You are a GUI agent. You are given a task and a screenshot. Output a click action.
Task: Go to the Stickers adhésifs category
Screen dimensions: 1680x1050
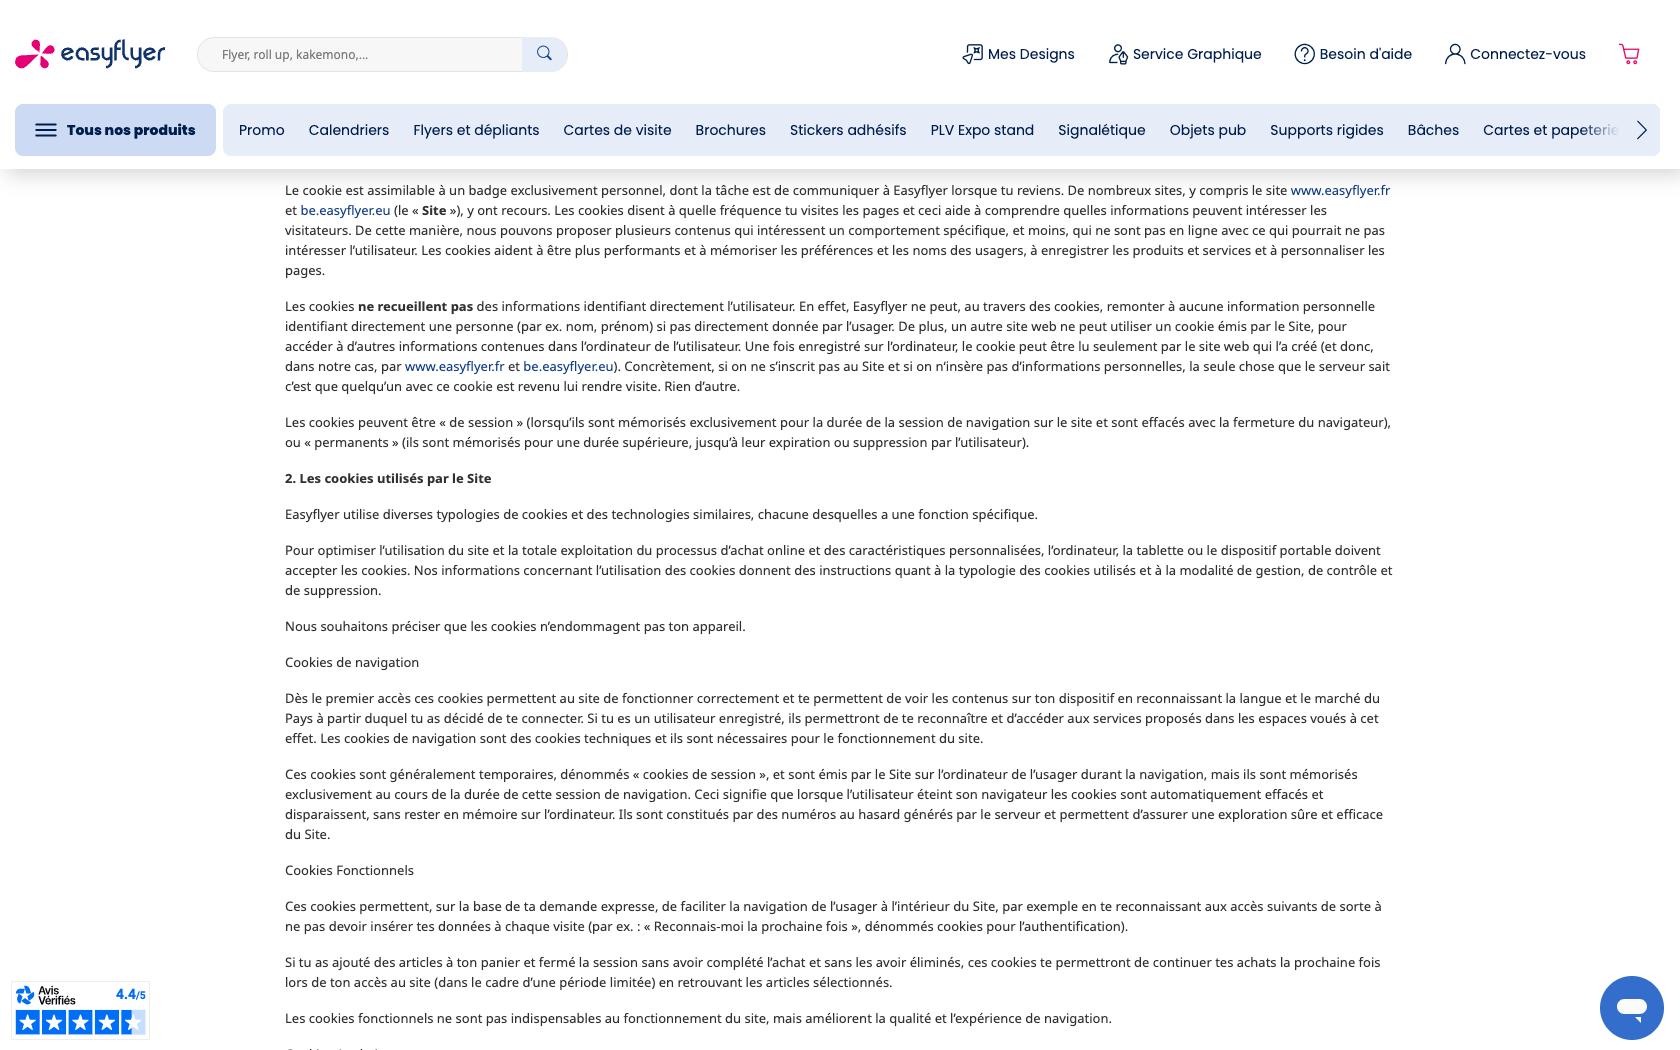(848, 130)
